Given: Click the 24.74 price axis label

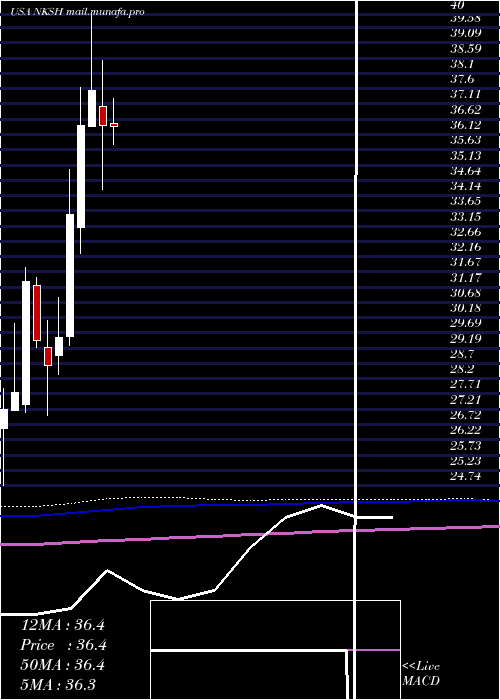Looking at the screenshot, I should click(465, 476).
